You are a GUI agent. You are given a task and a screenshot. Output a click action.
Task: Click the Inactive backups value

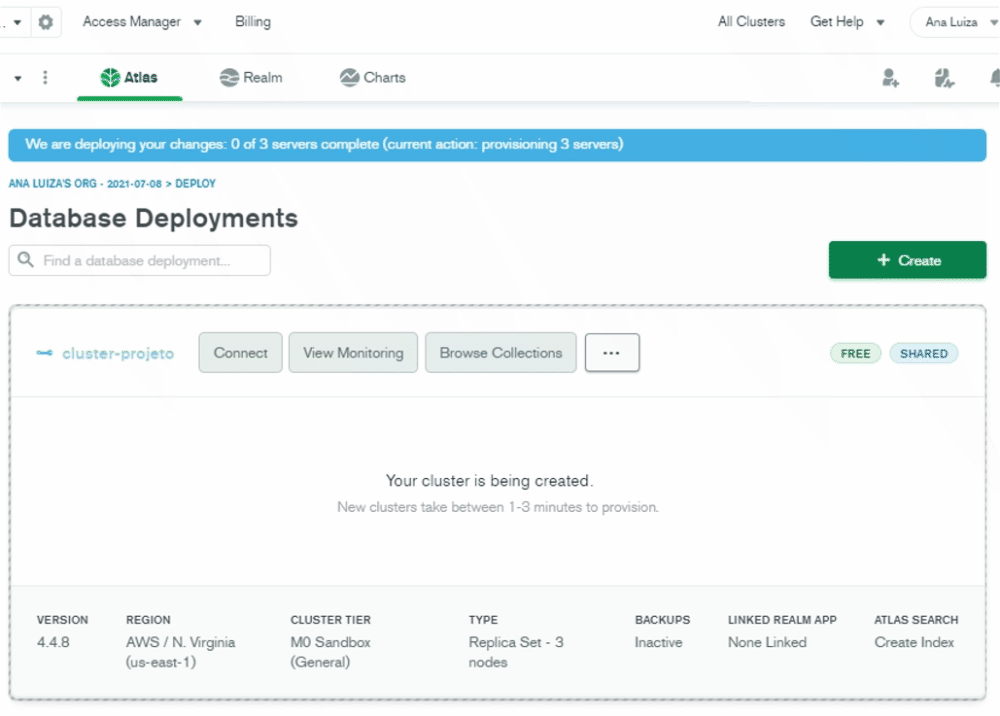click(x=658, y=643)
